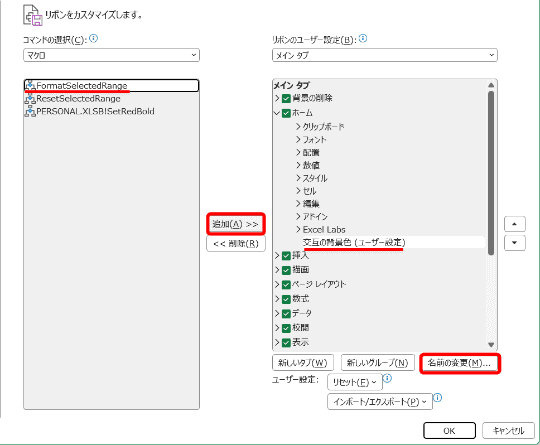Click info icon next to インポート/エクスポート button
Viewport: 540px width, 445px height.
[x=437, y=398]
